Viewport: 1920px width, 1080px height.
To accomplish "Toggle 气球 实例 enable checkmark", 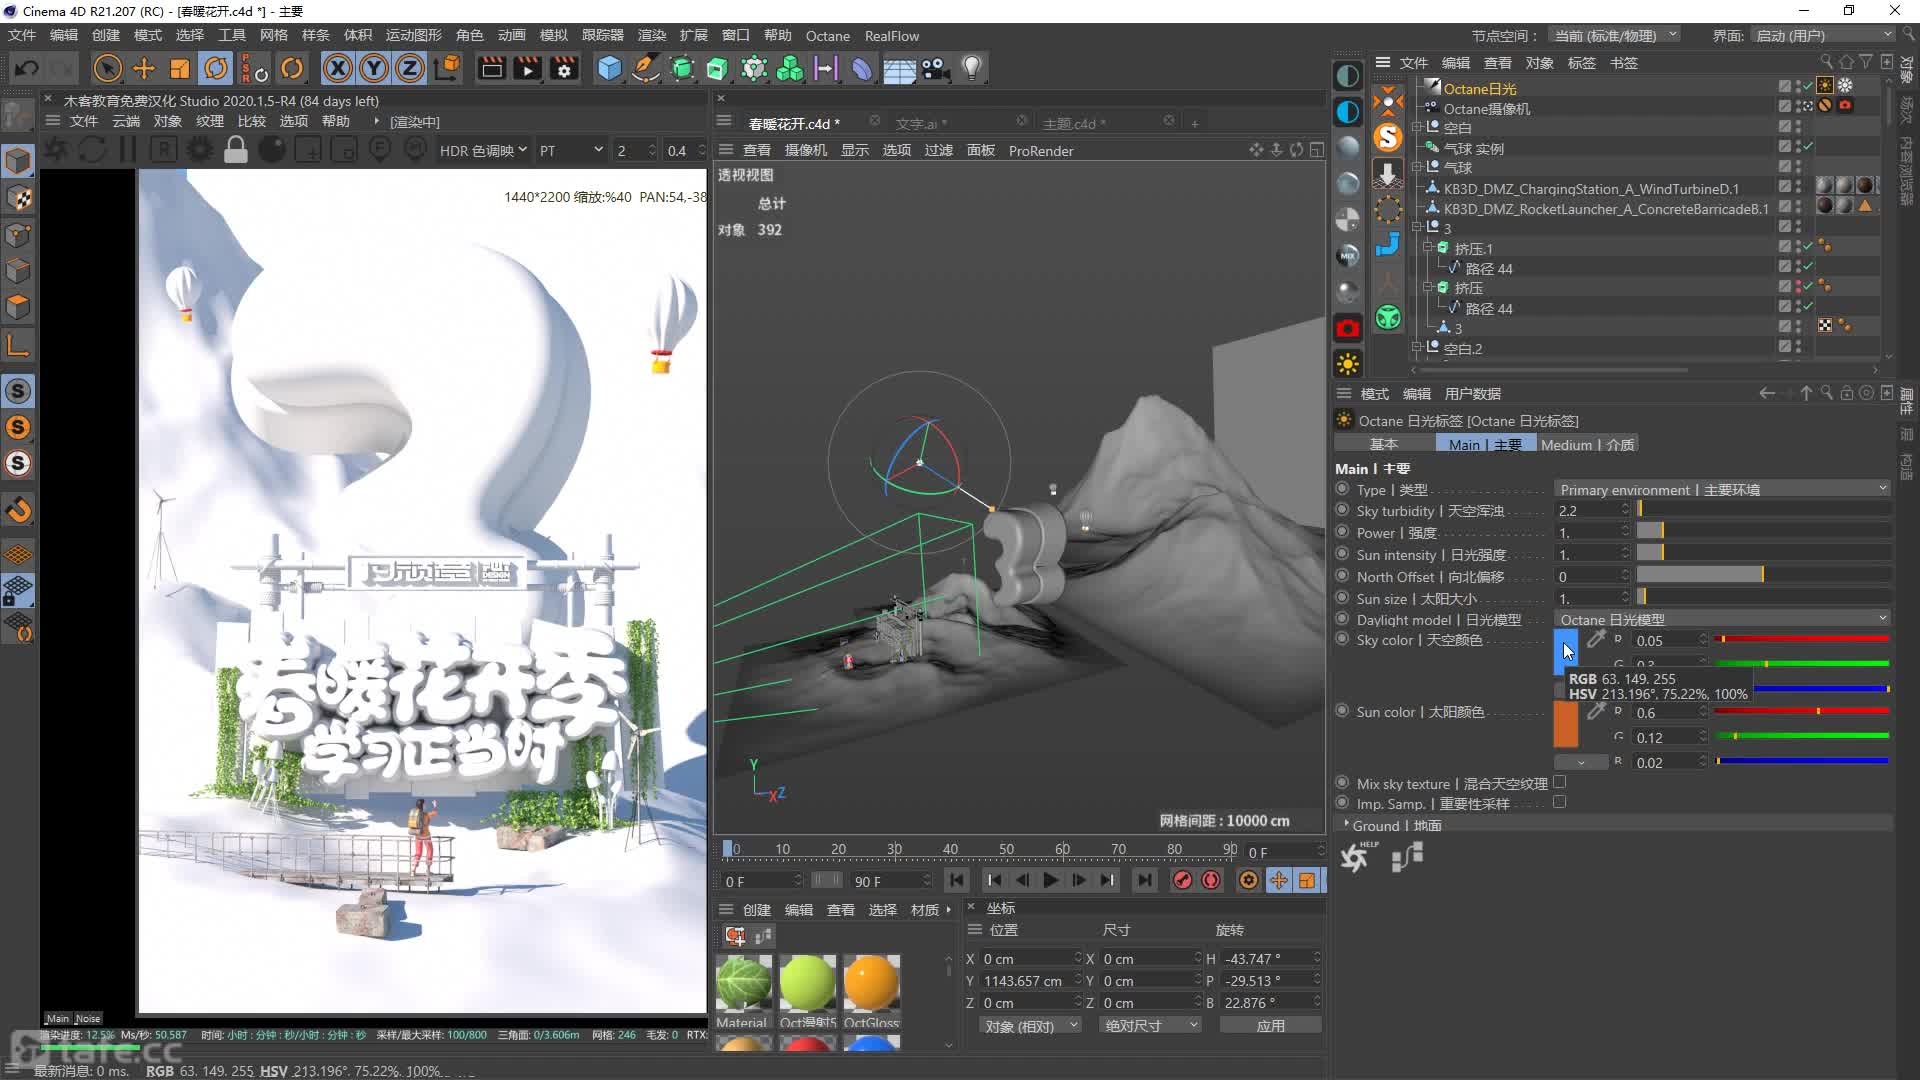I will [1808, 147].
